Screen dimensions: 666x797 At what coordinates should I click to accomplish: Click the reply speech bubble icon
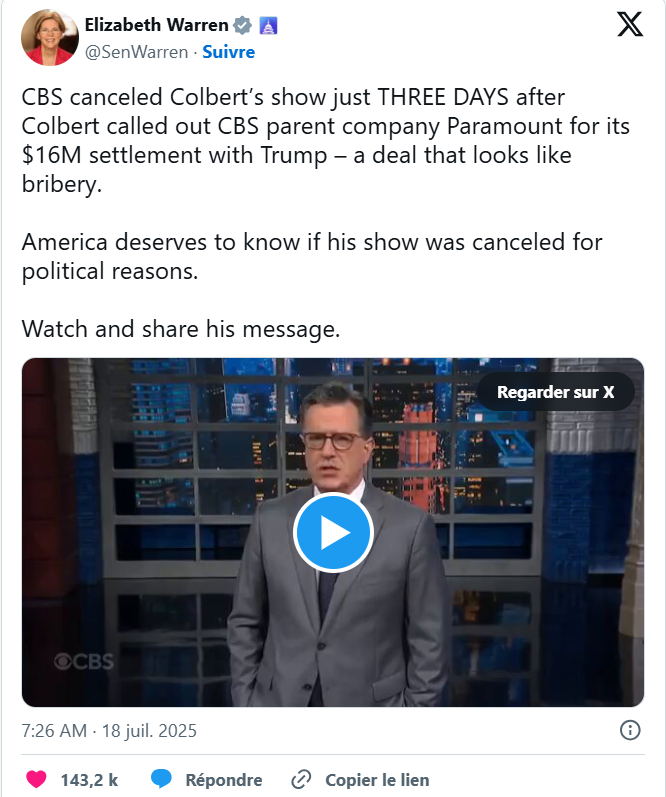tap(162, 779)
